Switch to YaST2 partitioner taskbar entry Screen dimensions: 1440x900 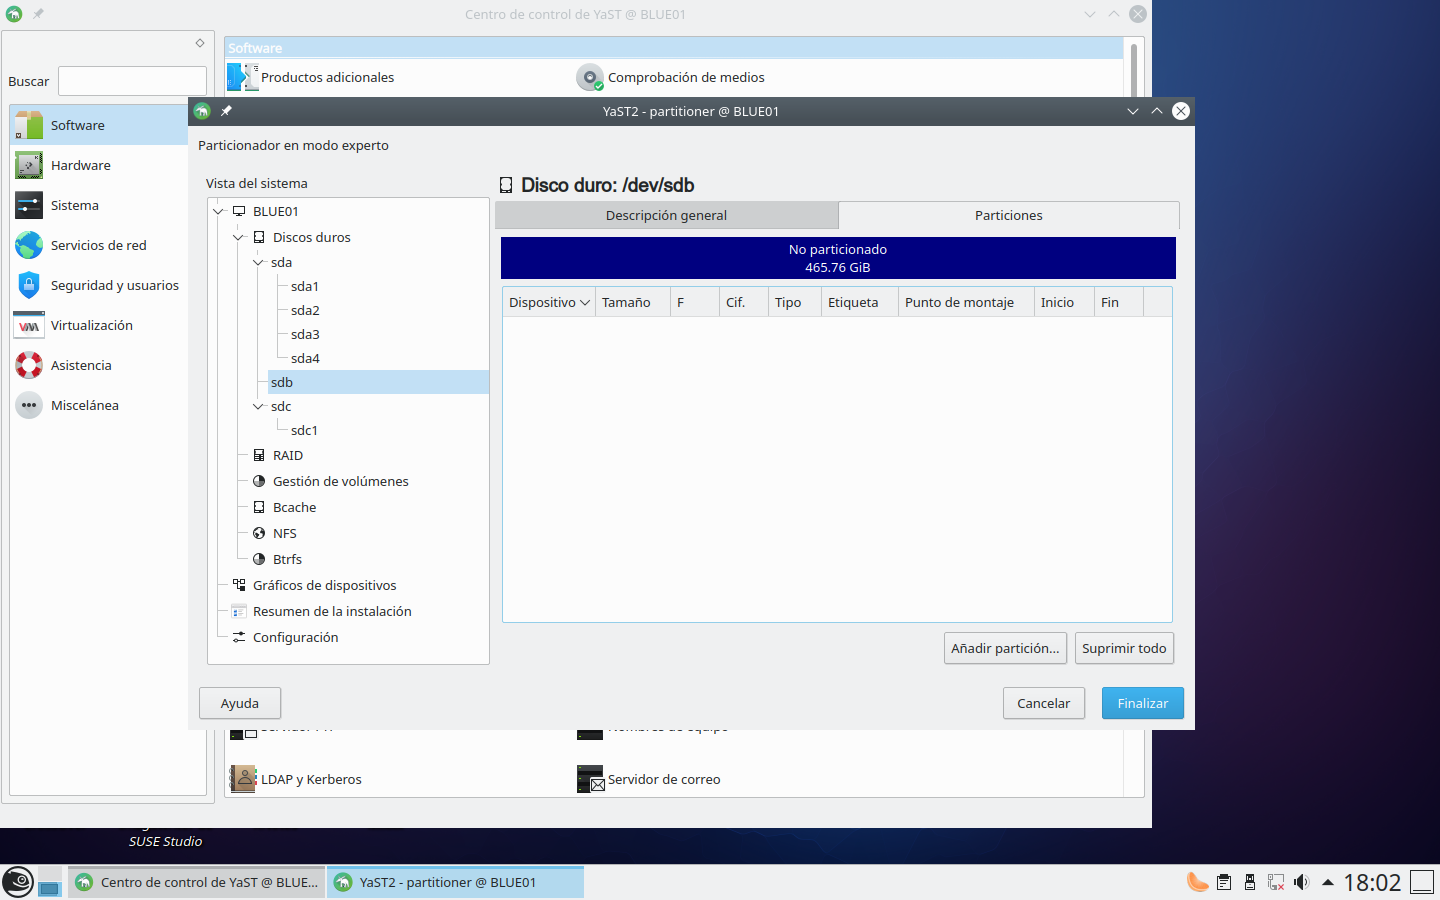pos(456,882)
